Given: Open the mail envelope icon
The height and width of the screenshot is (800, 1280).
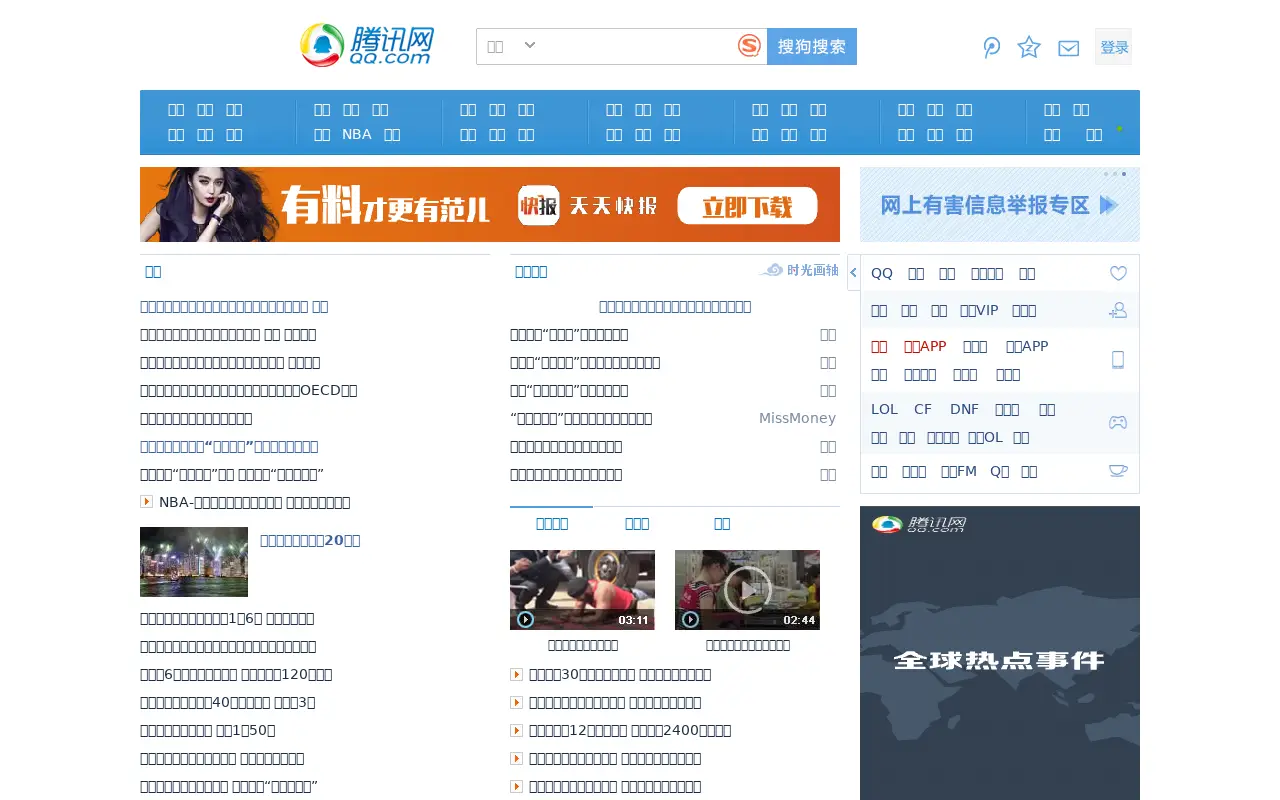Looking at the screenshot, I should 1069,48.
